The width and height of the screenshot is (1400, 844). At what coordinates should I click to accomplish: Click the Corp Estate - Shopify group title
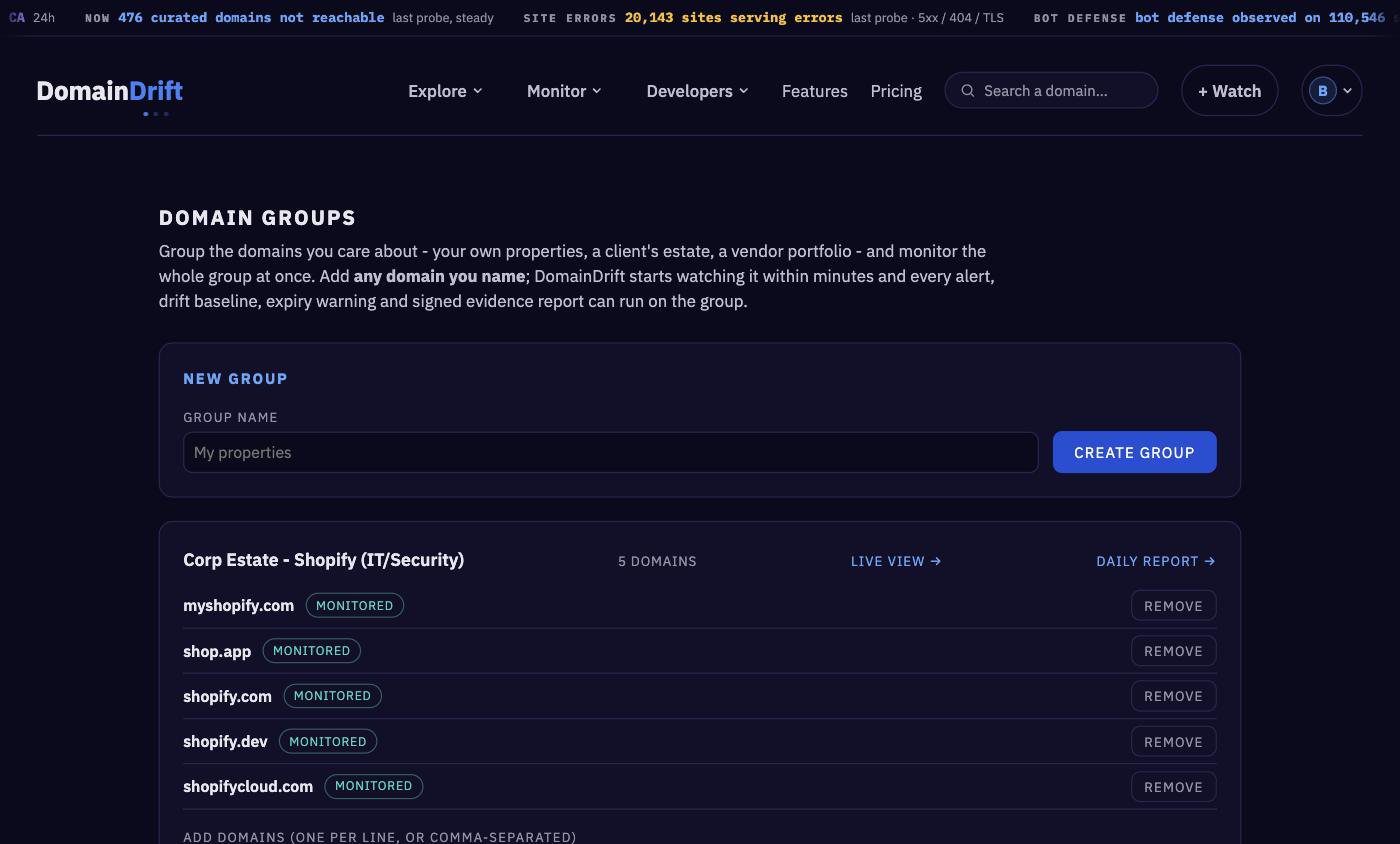coord(323,560)
